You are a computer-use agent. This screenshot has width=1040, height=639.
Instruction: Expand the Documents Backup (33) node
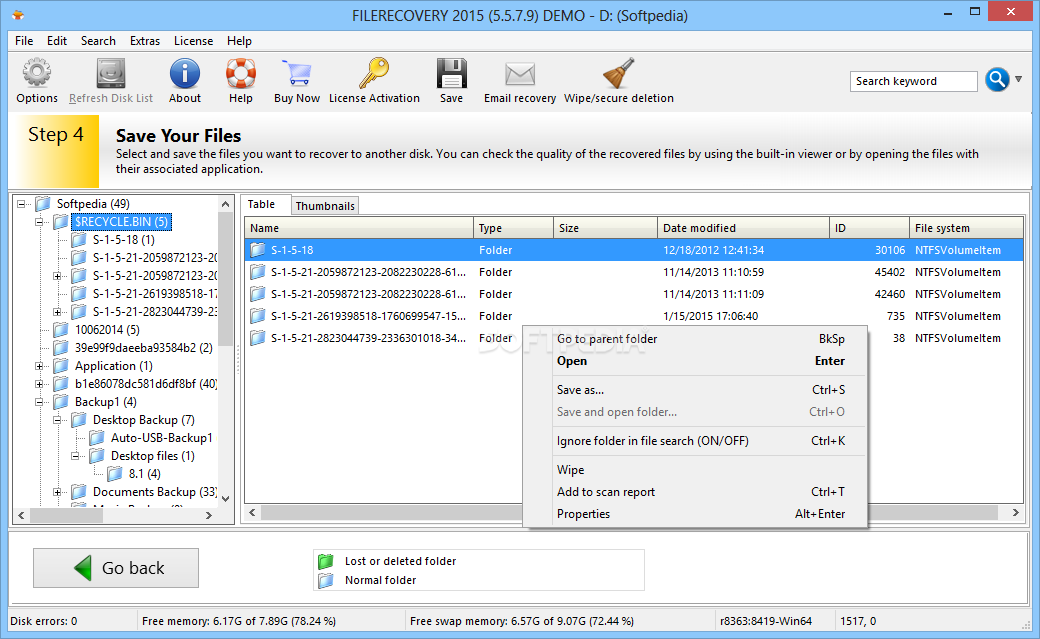[57, 492]
